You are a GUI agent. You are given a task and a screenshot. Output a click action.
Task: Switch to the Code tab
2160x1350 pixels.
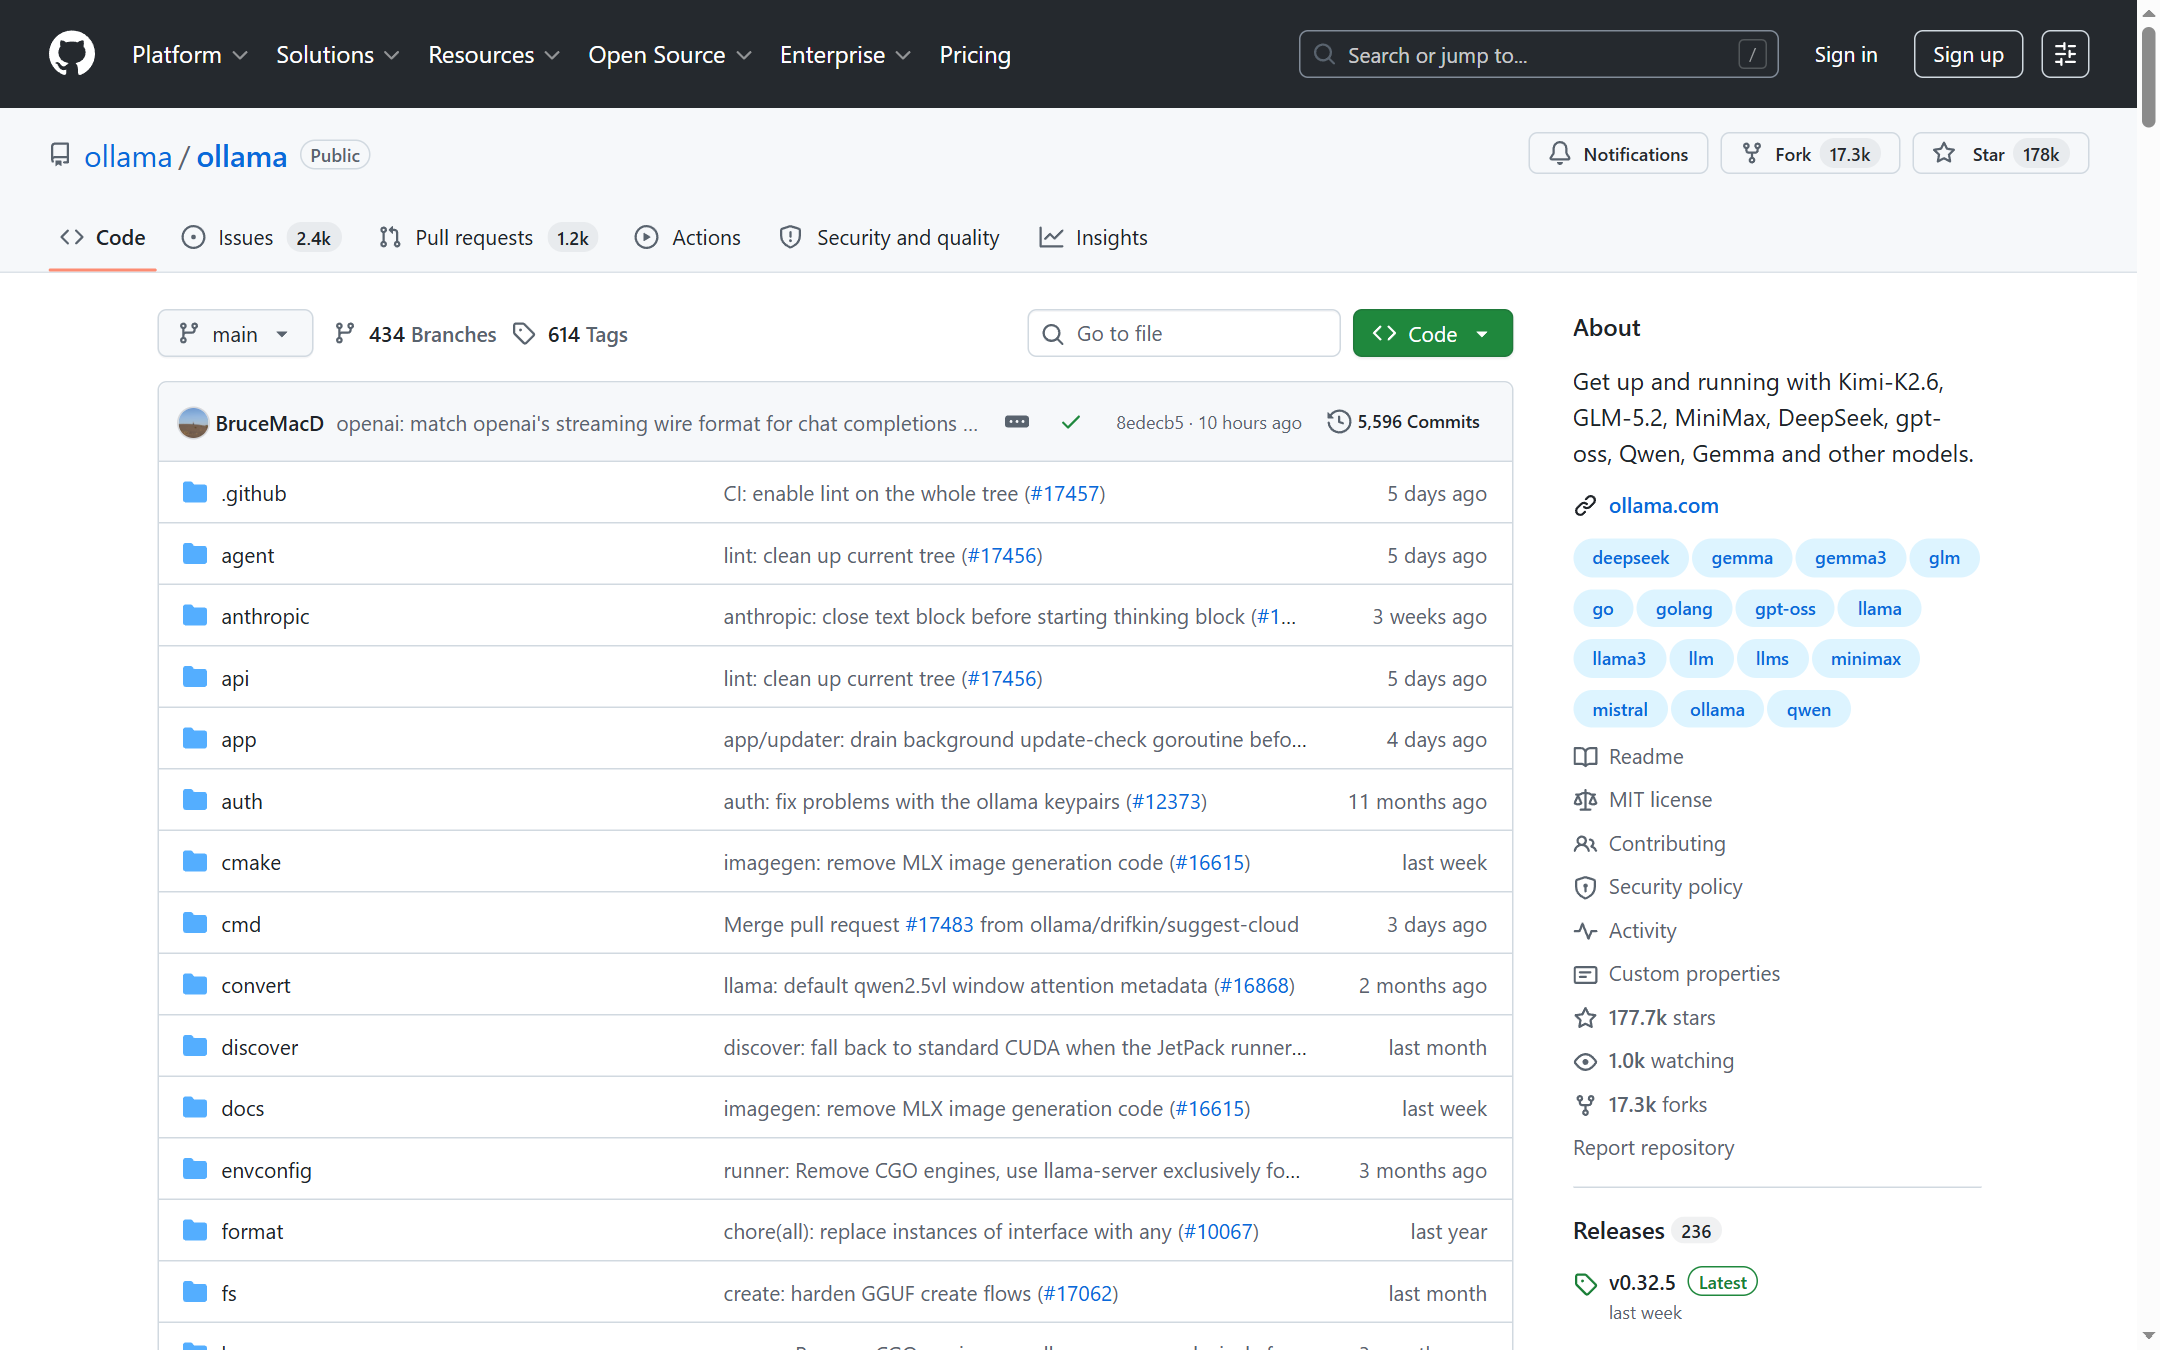103,238
